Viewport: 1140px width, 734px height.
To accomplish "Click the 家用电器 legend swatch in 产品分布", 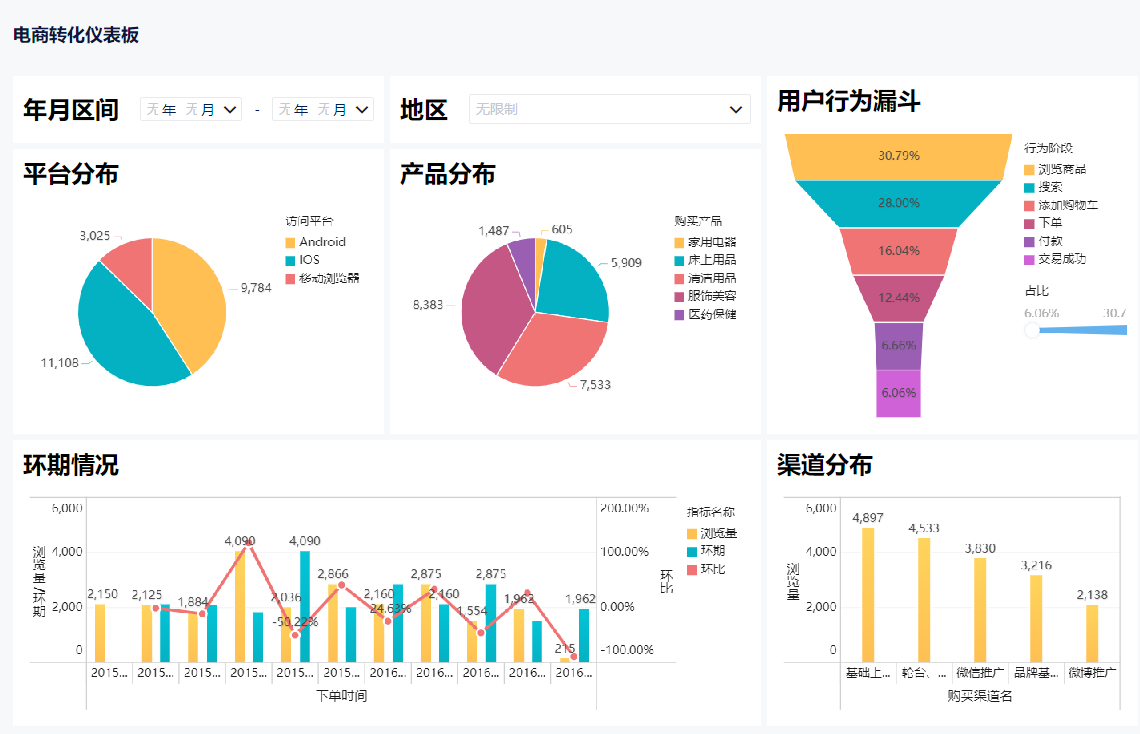I will pyautogui.click(x=679, y=242).
